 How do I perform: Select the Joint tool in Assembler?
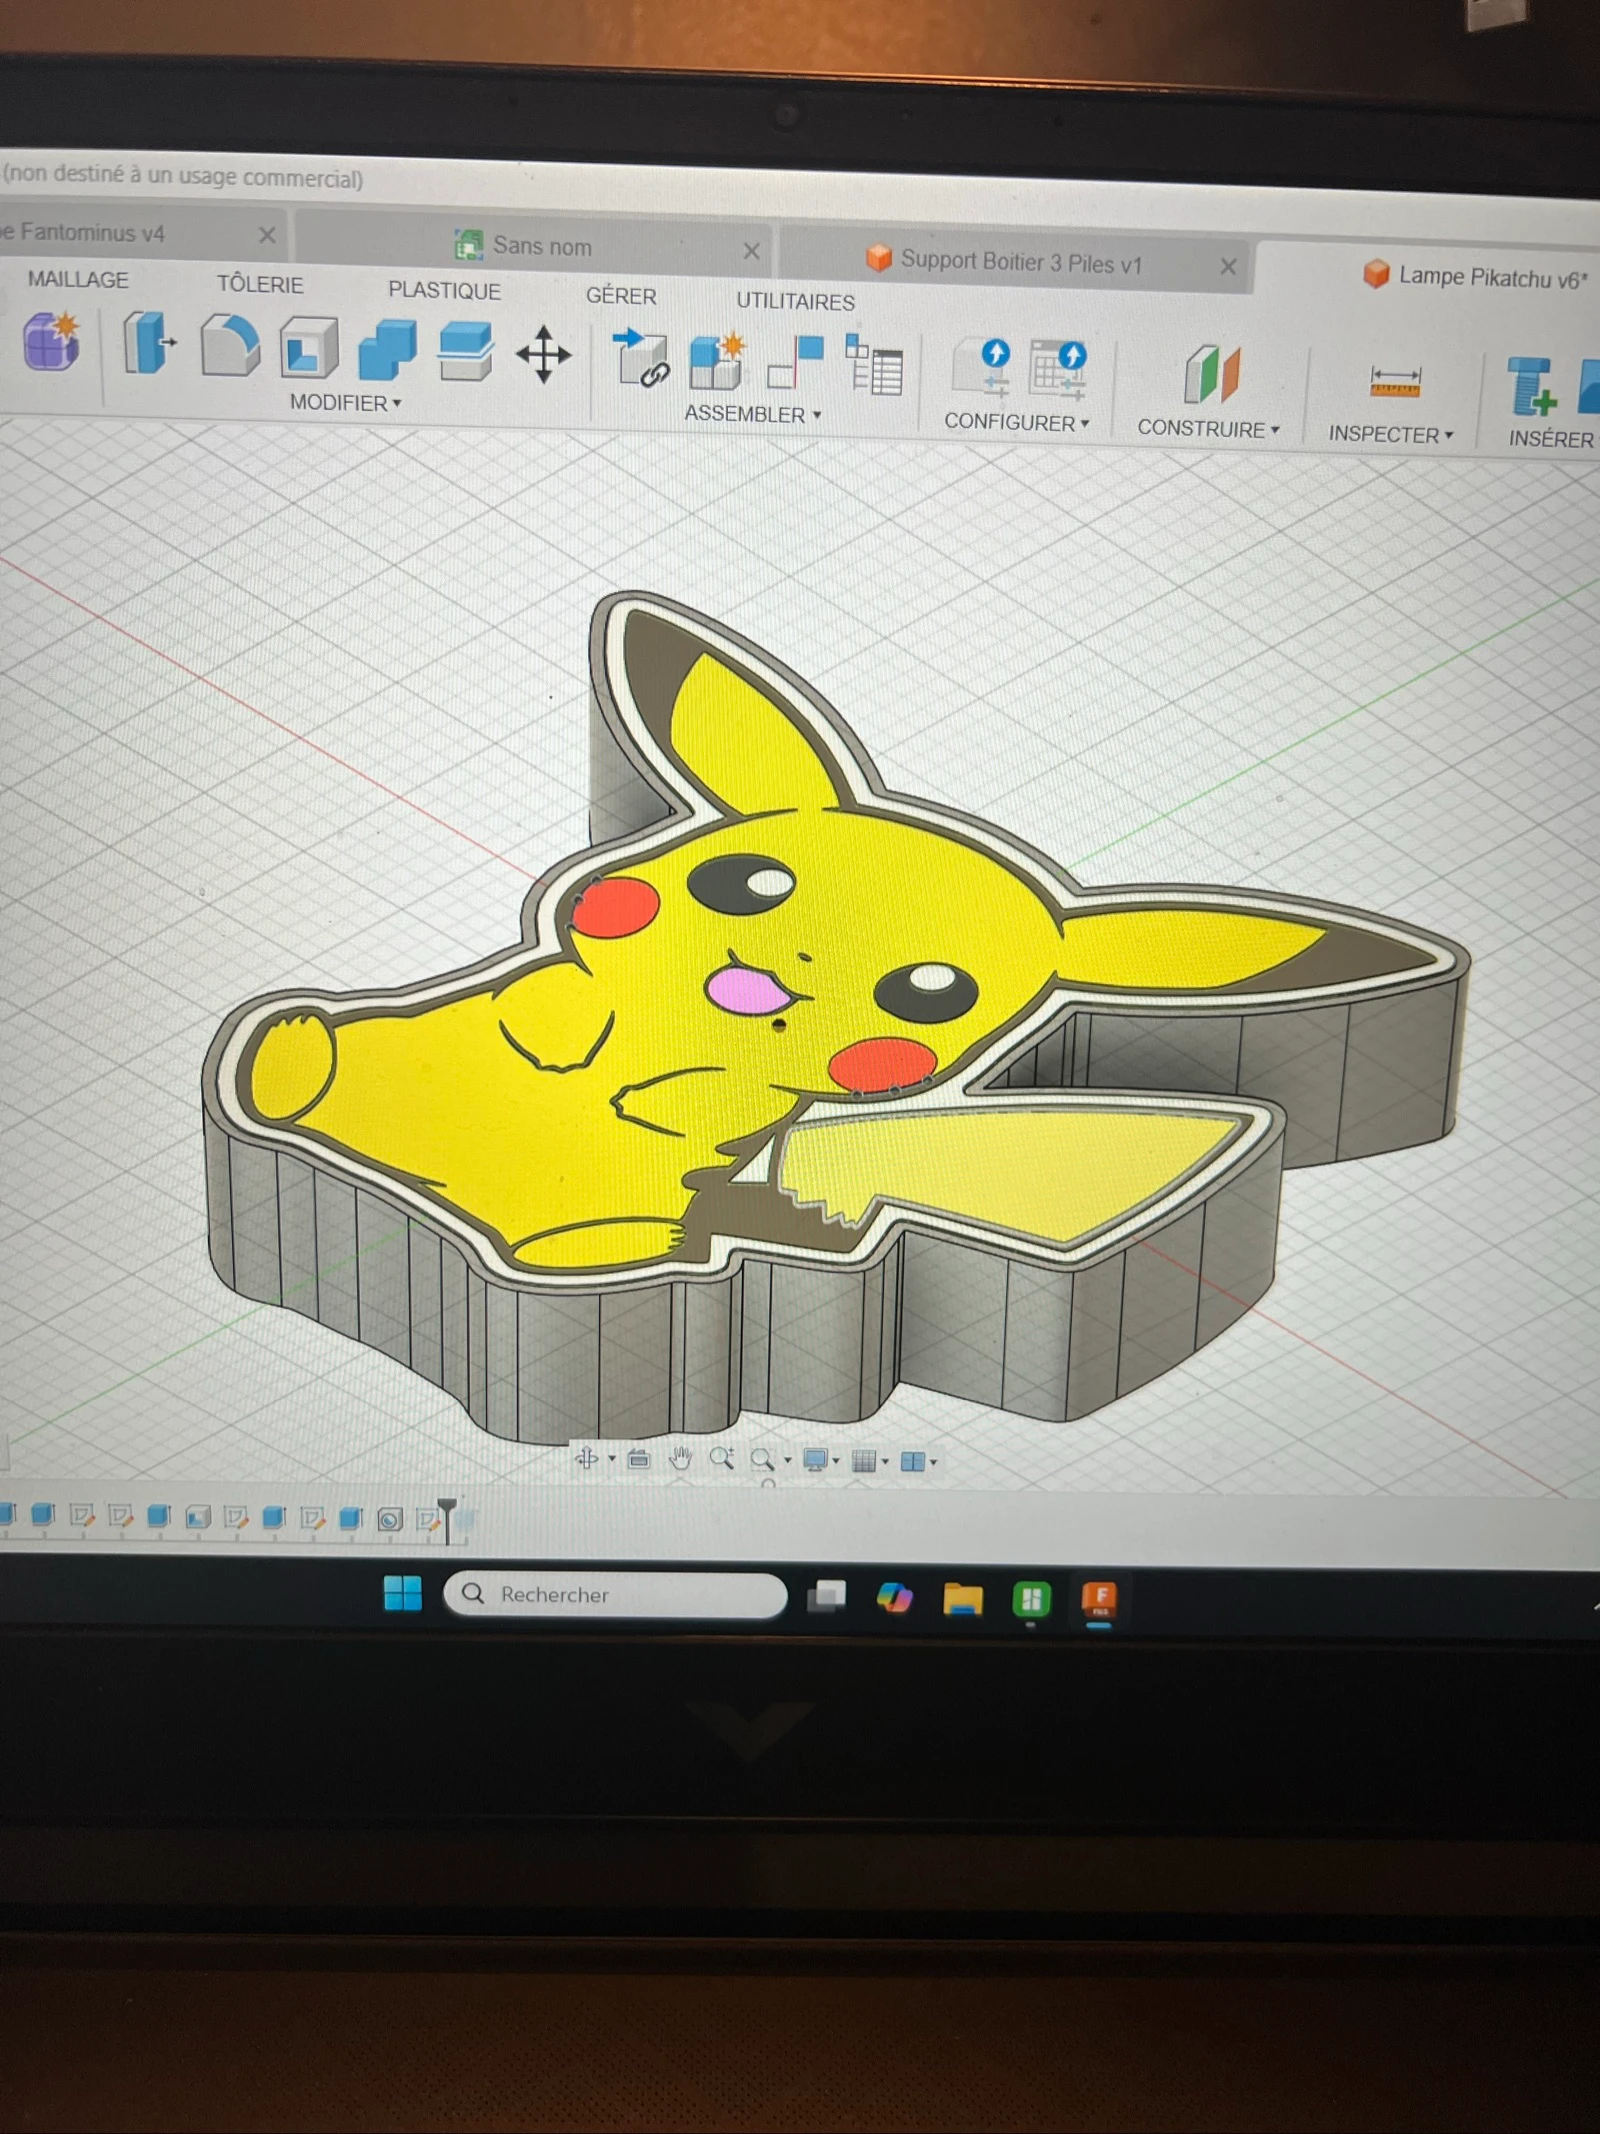(x=796, y=363)
